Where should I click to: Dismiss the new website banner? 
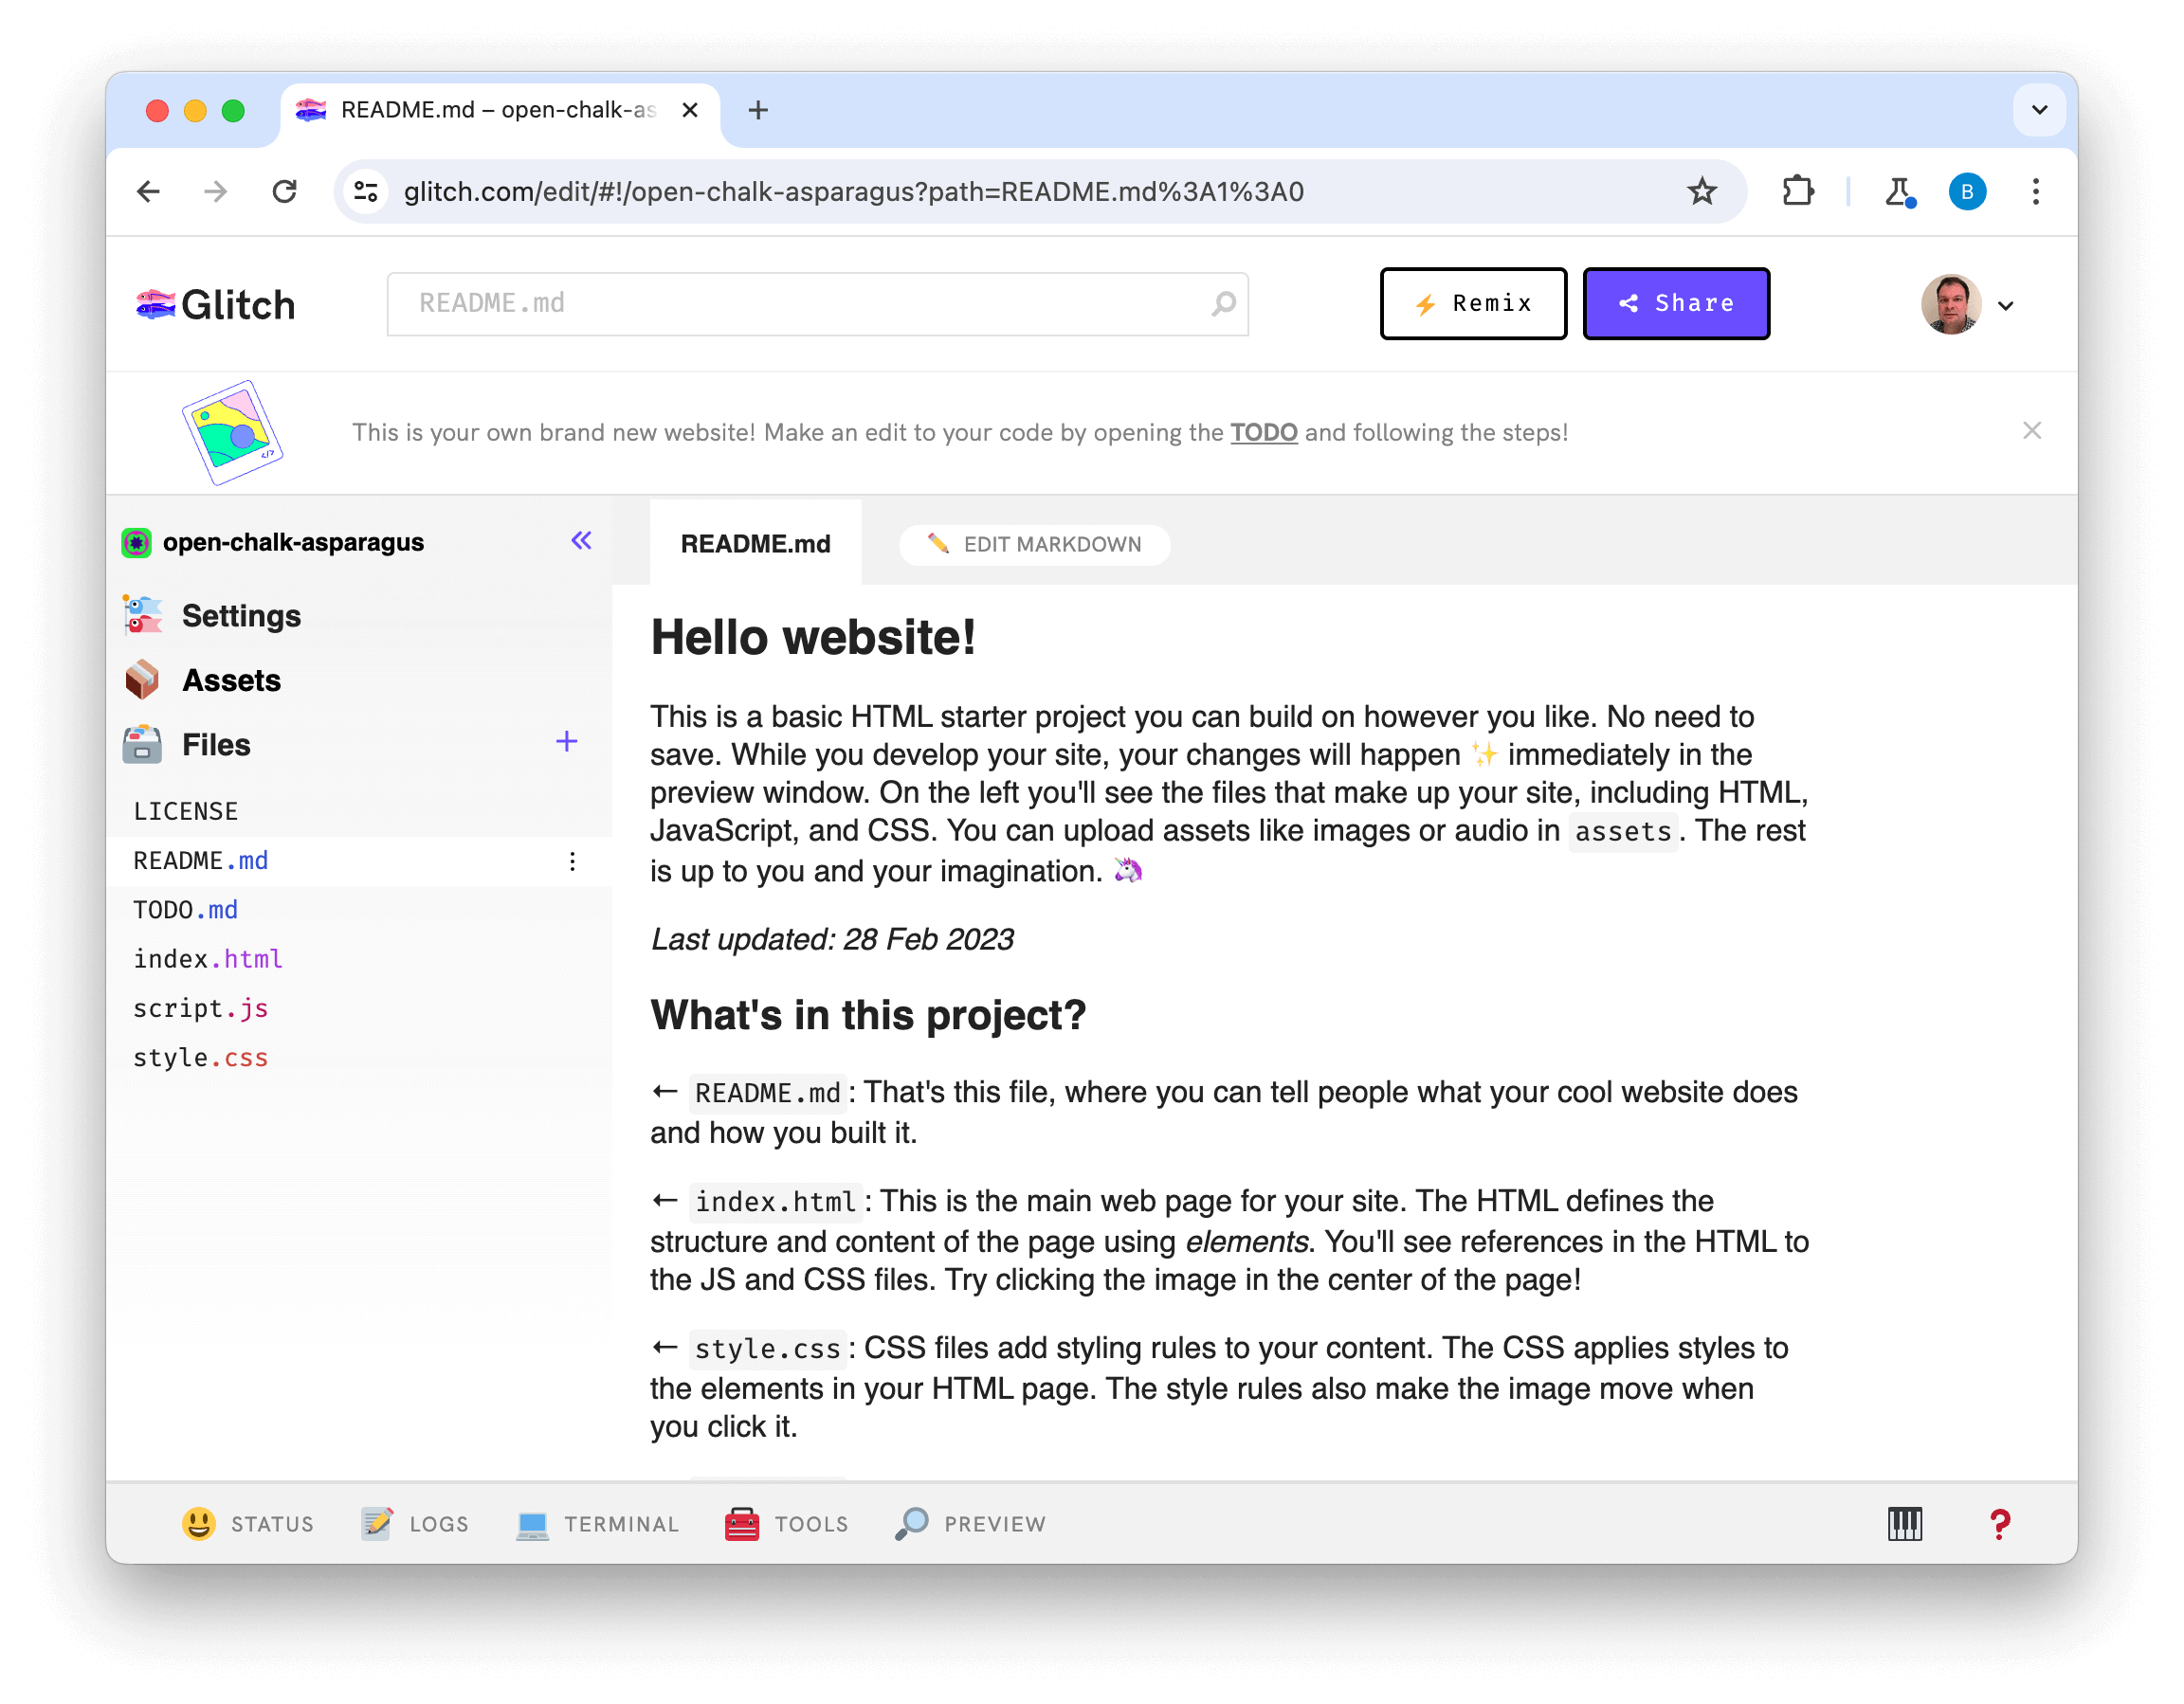[2031, 429]
